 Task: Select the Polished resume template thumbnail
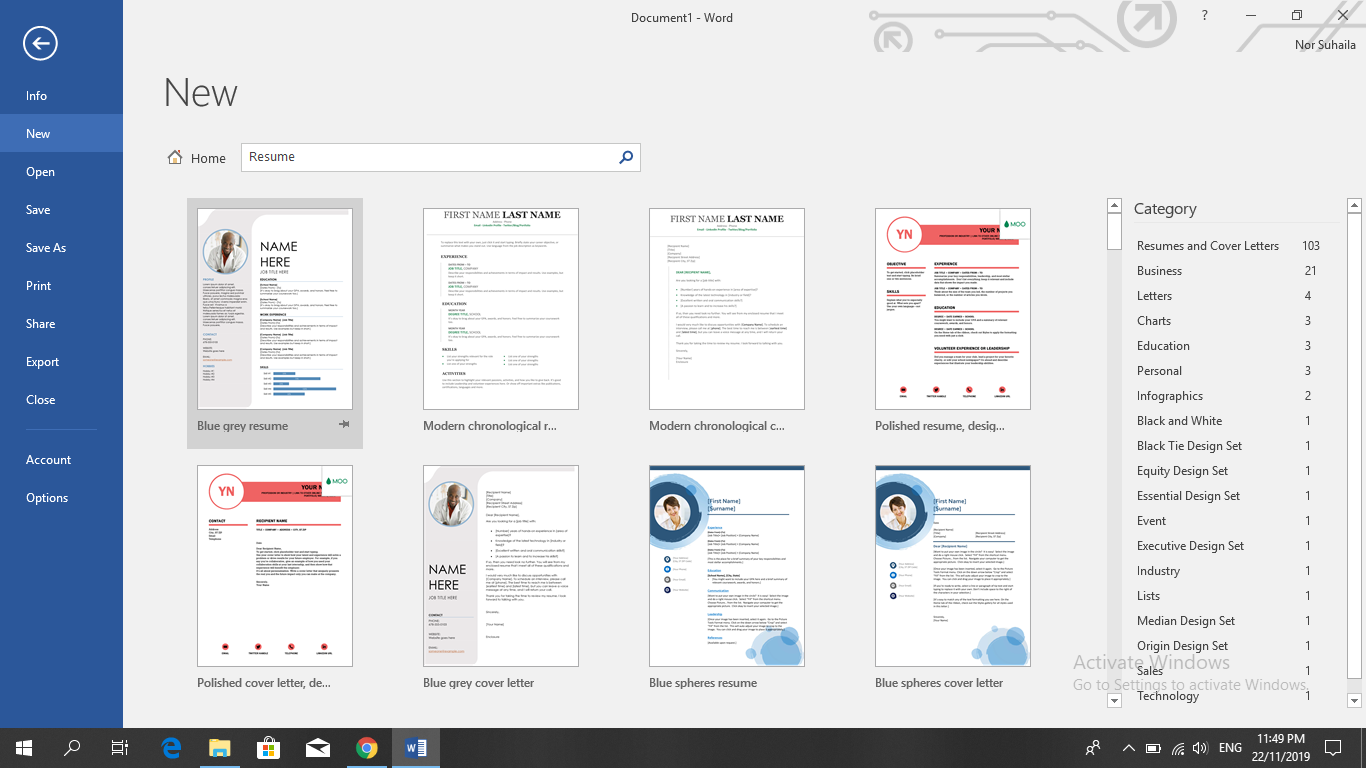[953, 309]
